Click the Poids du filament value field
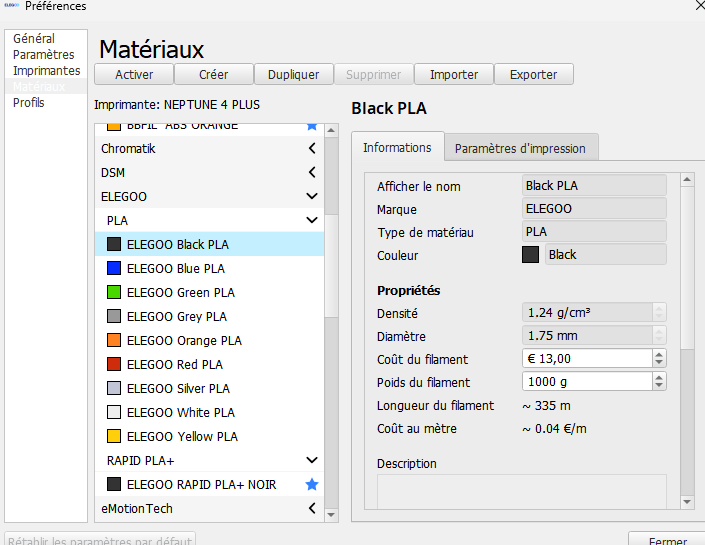The image size is (705, 545). coord(587,381)
